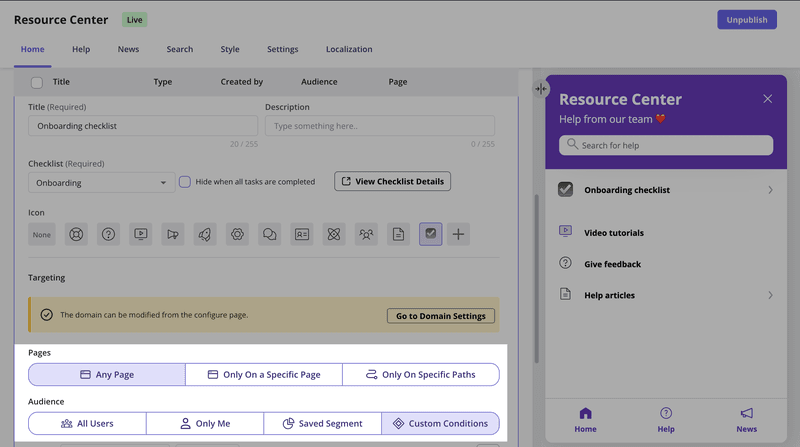Image resolution: width=800 pixels, height=447 pixels.
Task: Click the Video tutorials screen icon
Action: [565, 232]
